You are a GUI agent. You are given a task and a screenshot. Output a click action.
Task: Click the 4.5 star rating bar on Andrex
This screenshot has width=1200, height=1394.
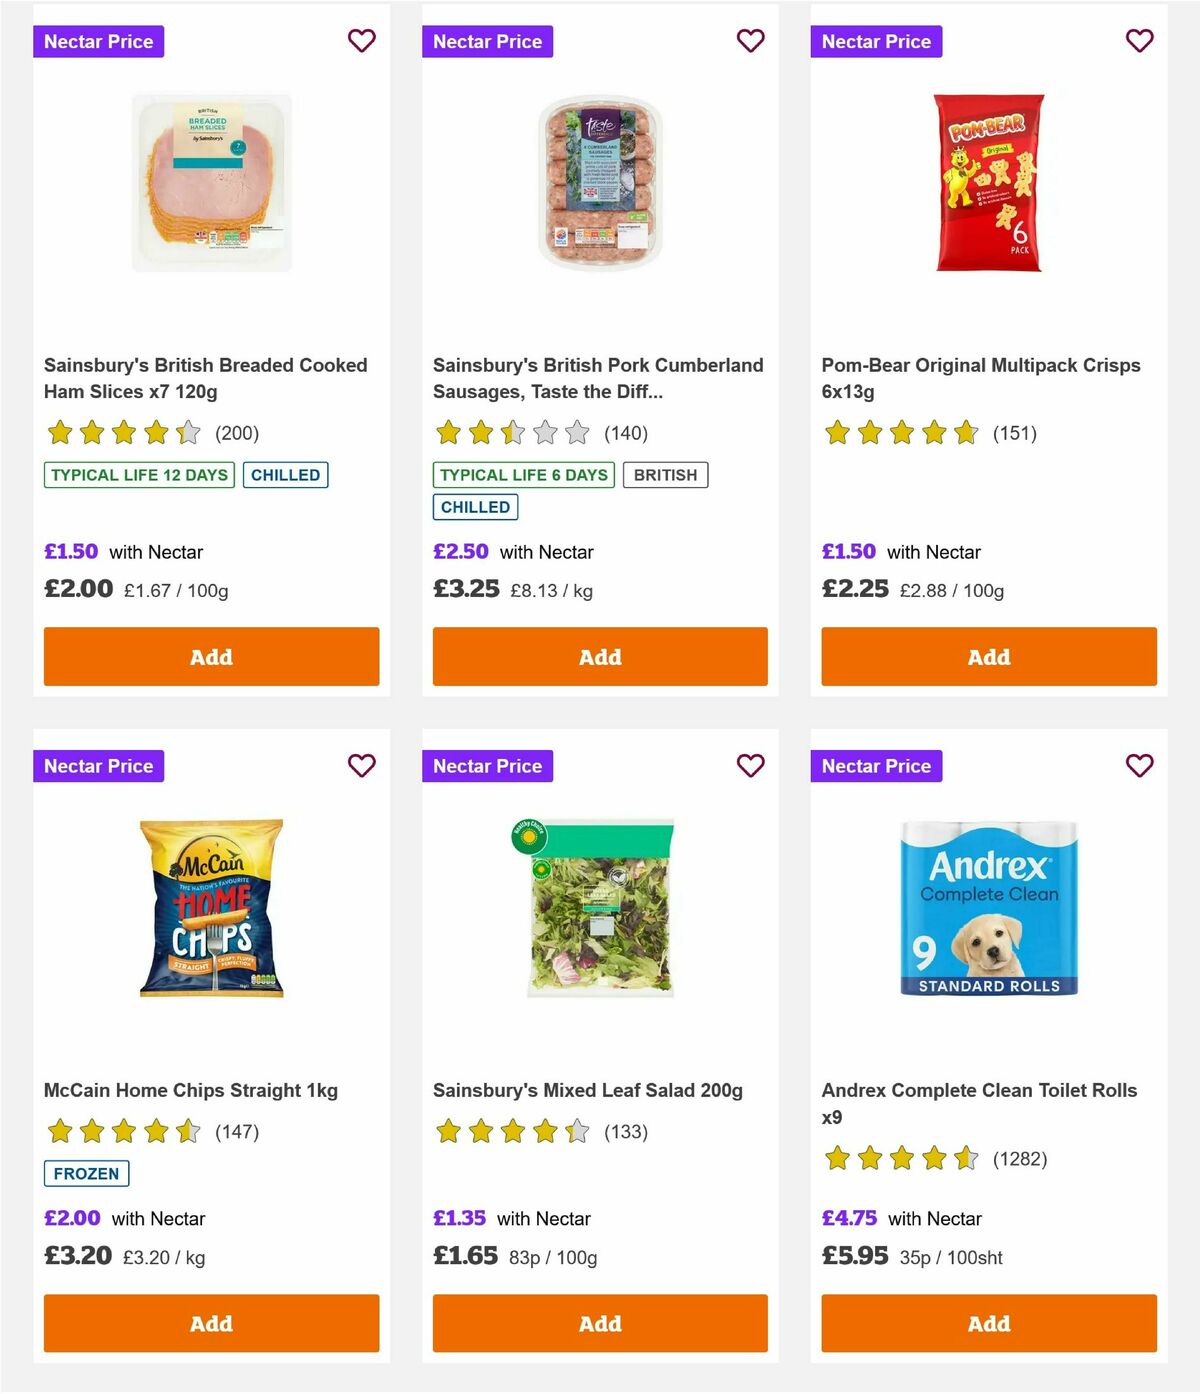click(899, 1159)
